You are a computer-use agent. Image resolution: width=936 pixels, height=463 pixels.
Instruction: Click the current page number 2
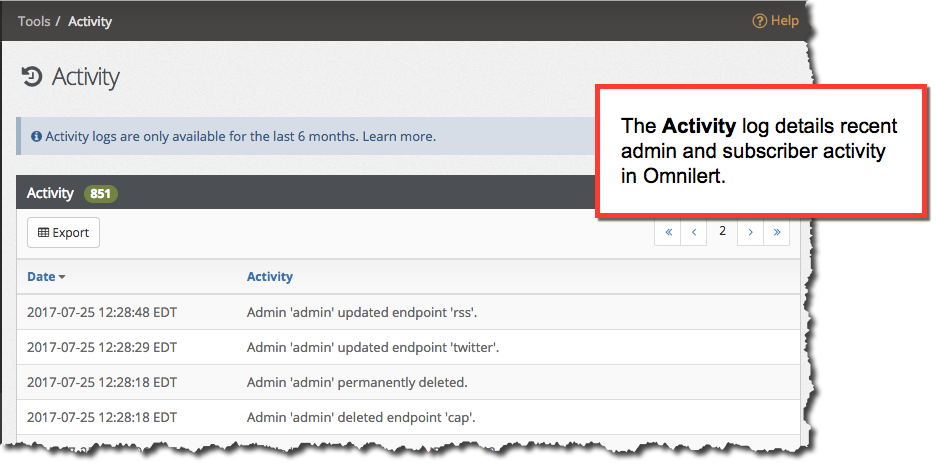point(722,232)
